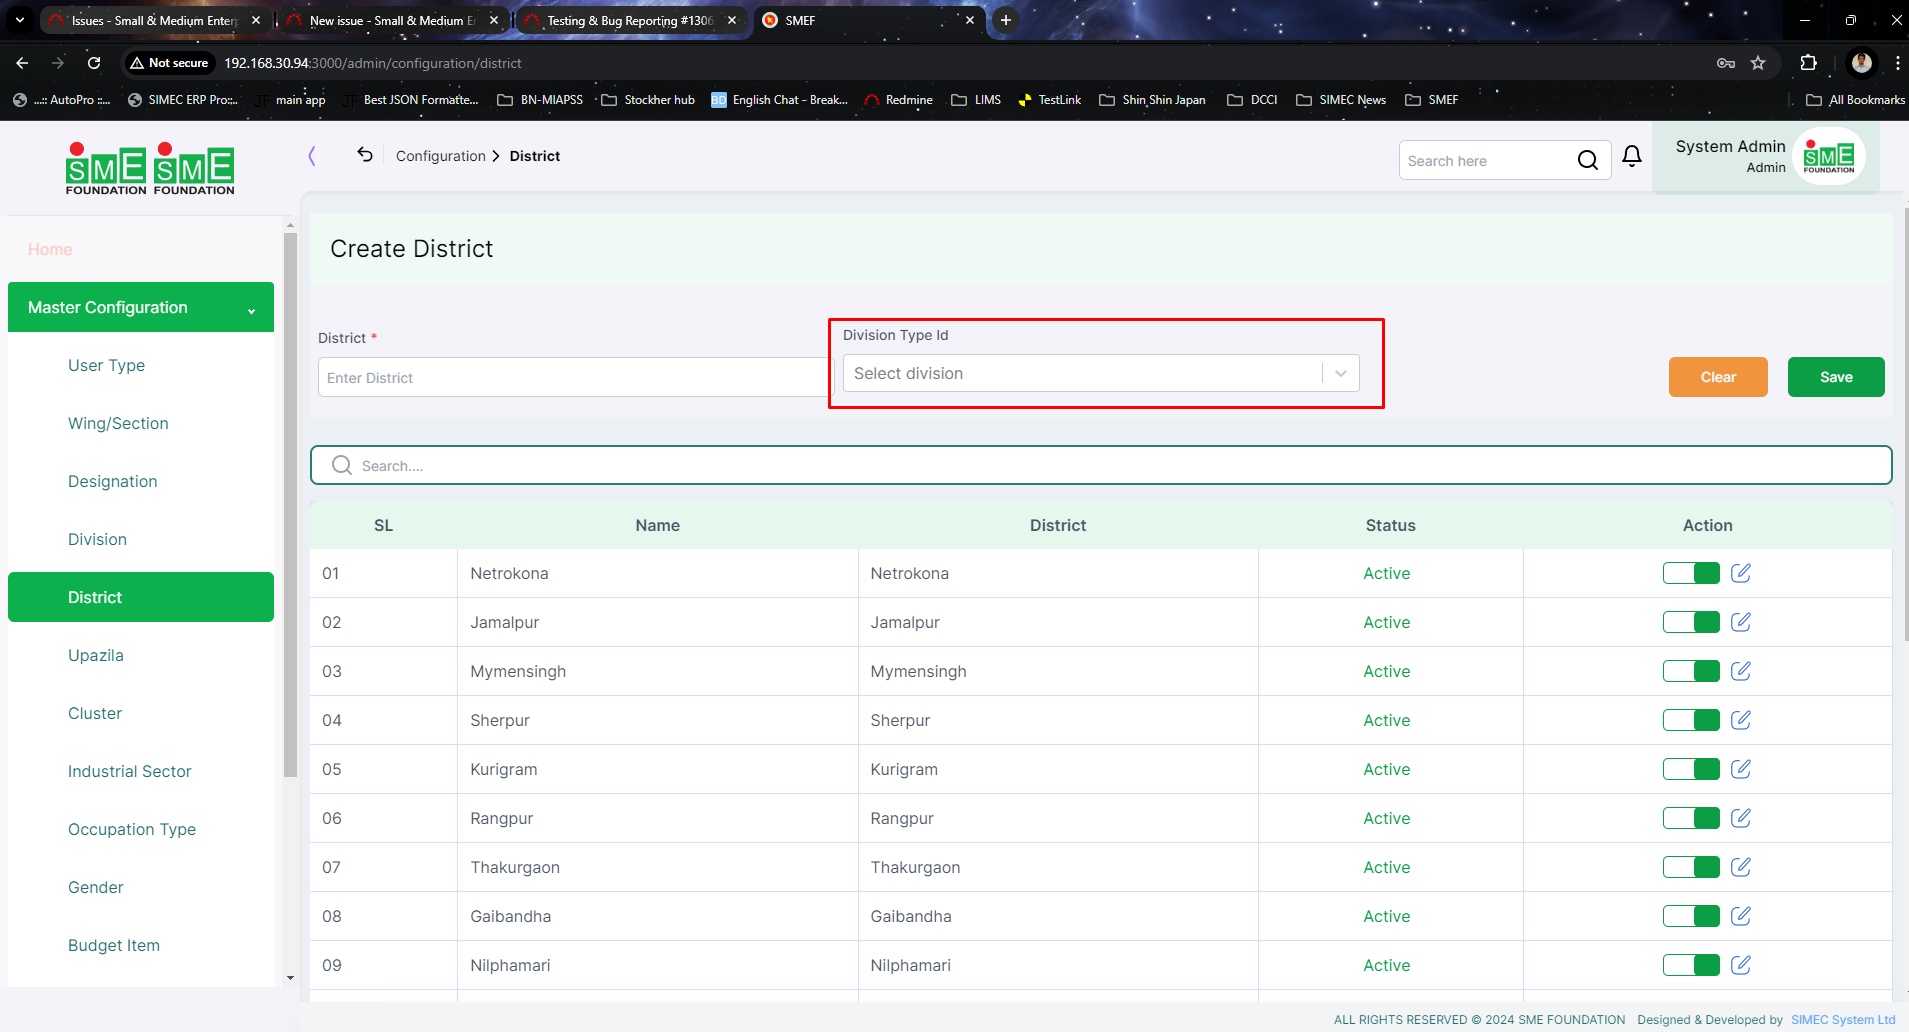Screen dimensions: 1909x1032
Task: Open the Redmine bookmark
Action: tap(898, 100)
